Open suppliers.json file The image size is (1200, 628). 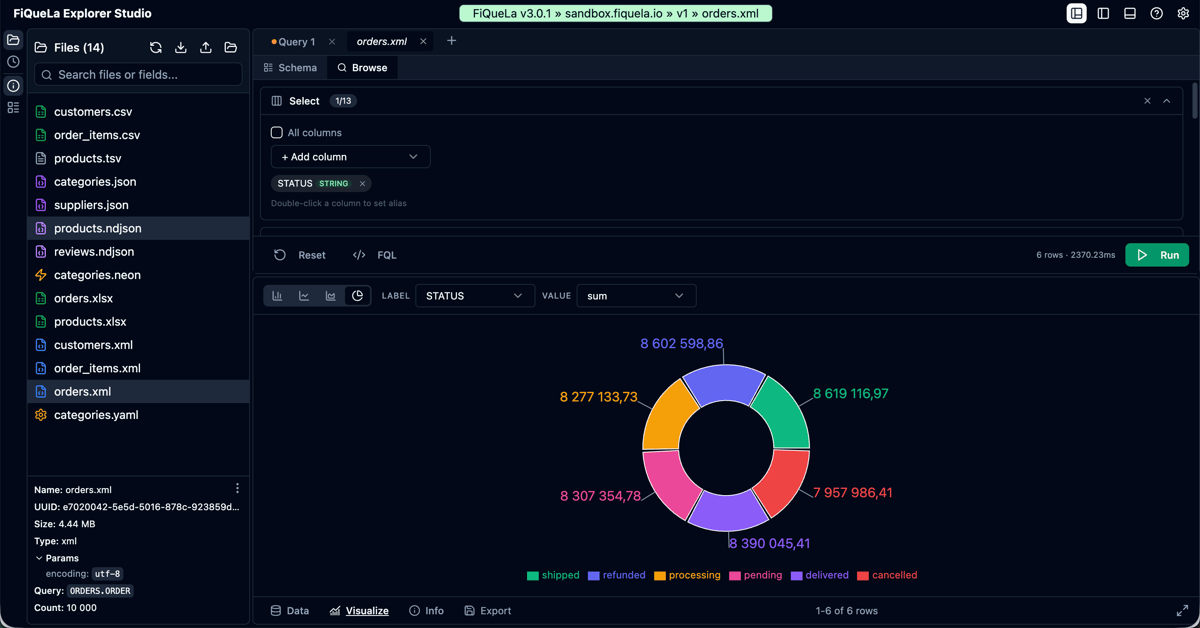pyautogui.click(x=138, y=205)
